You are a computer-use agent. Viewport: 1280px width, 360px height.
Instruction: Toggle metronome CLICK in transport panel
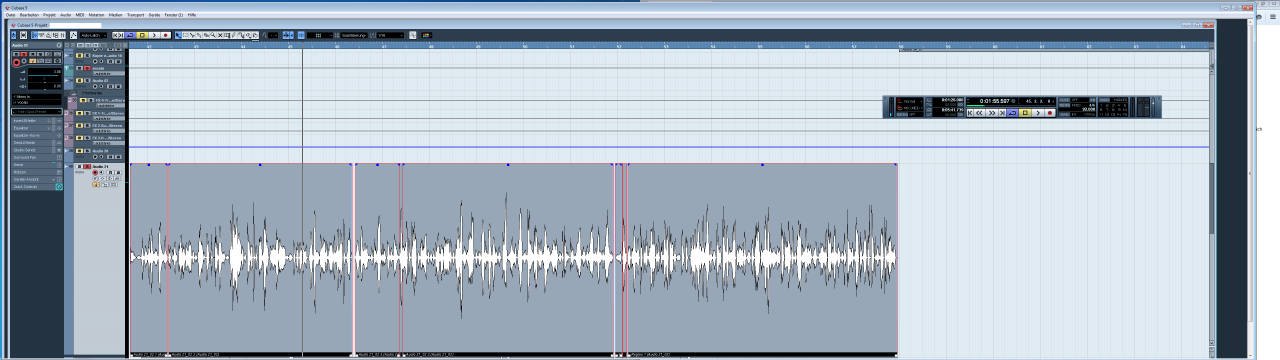(1064, 100)
